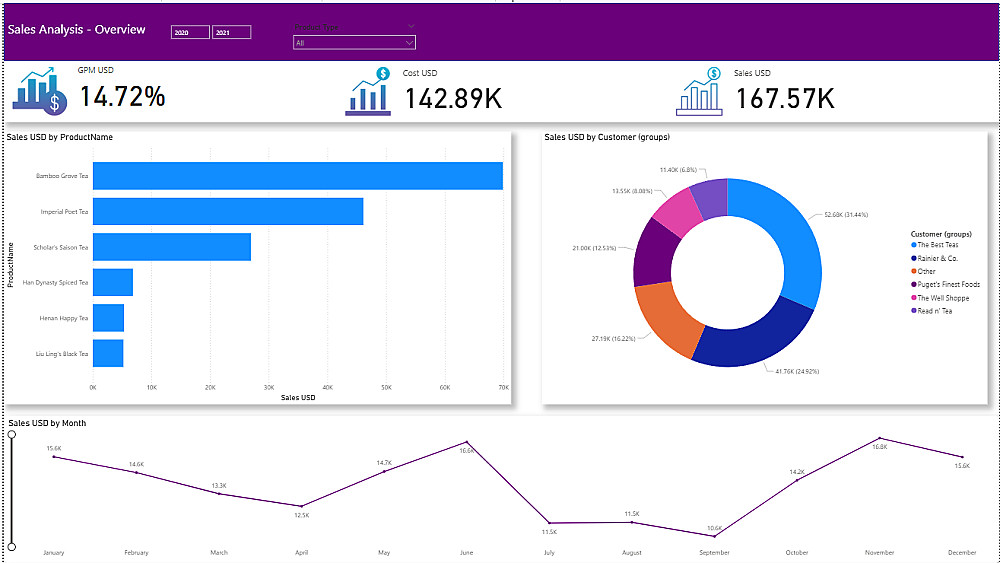Select Read n' Tea legend entry
1000x563 pixels.
point(931,311)
